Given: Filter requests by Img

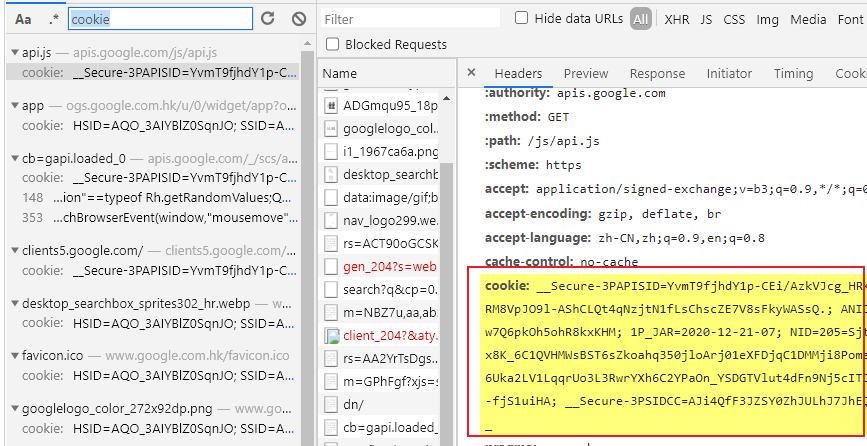Looking at the screenshot, I should [767, 19].
